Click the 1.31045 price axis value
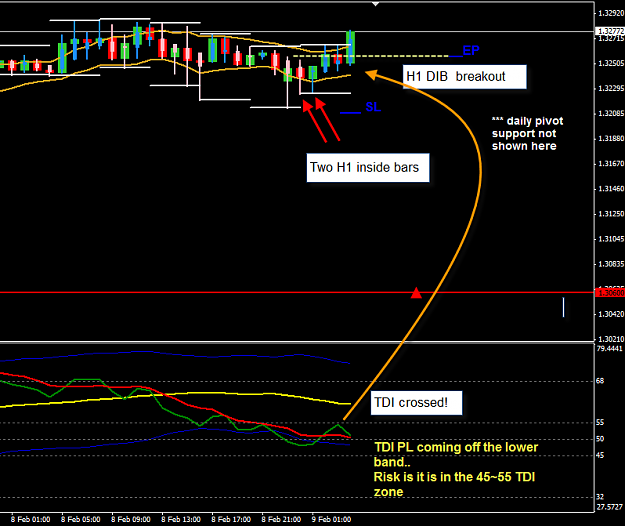The image size is (625, 526). click(611, 239)
